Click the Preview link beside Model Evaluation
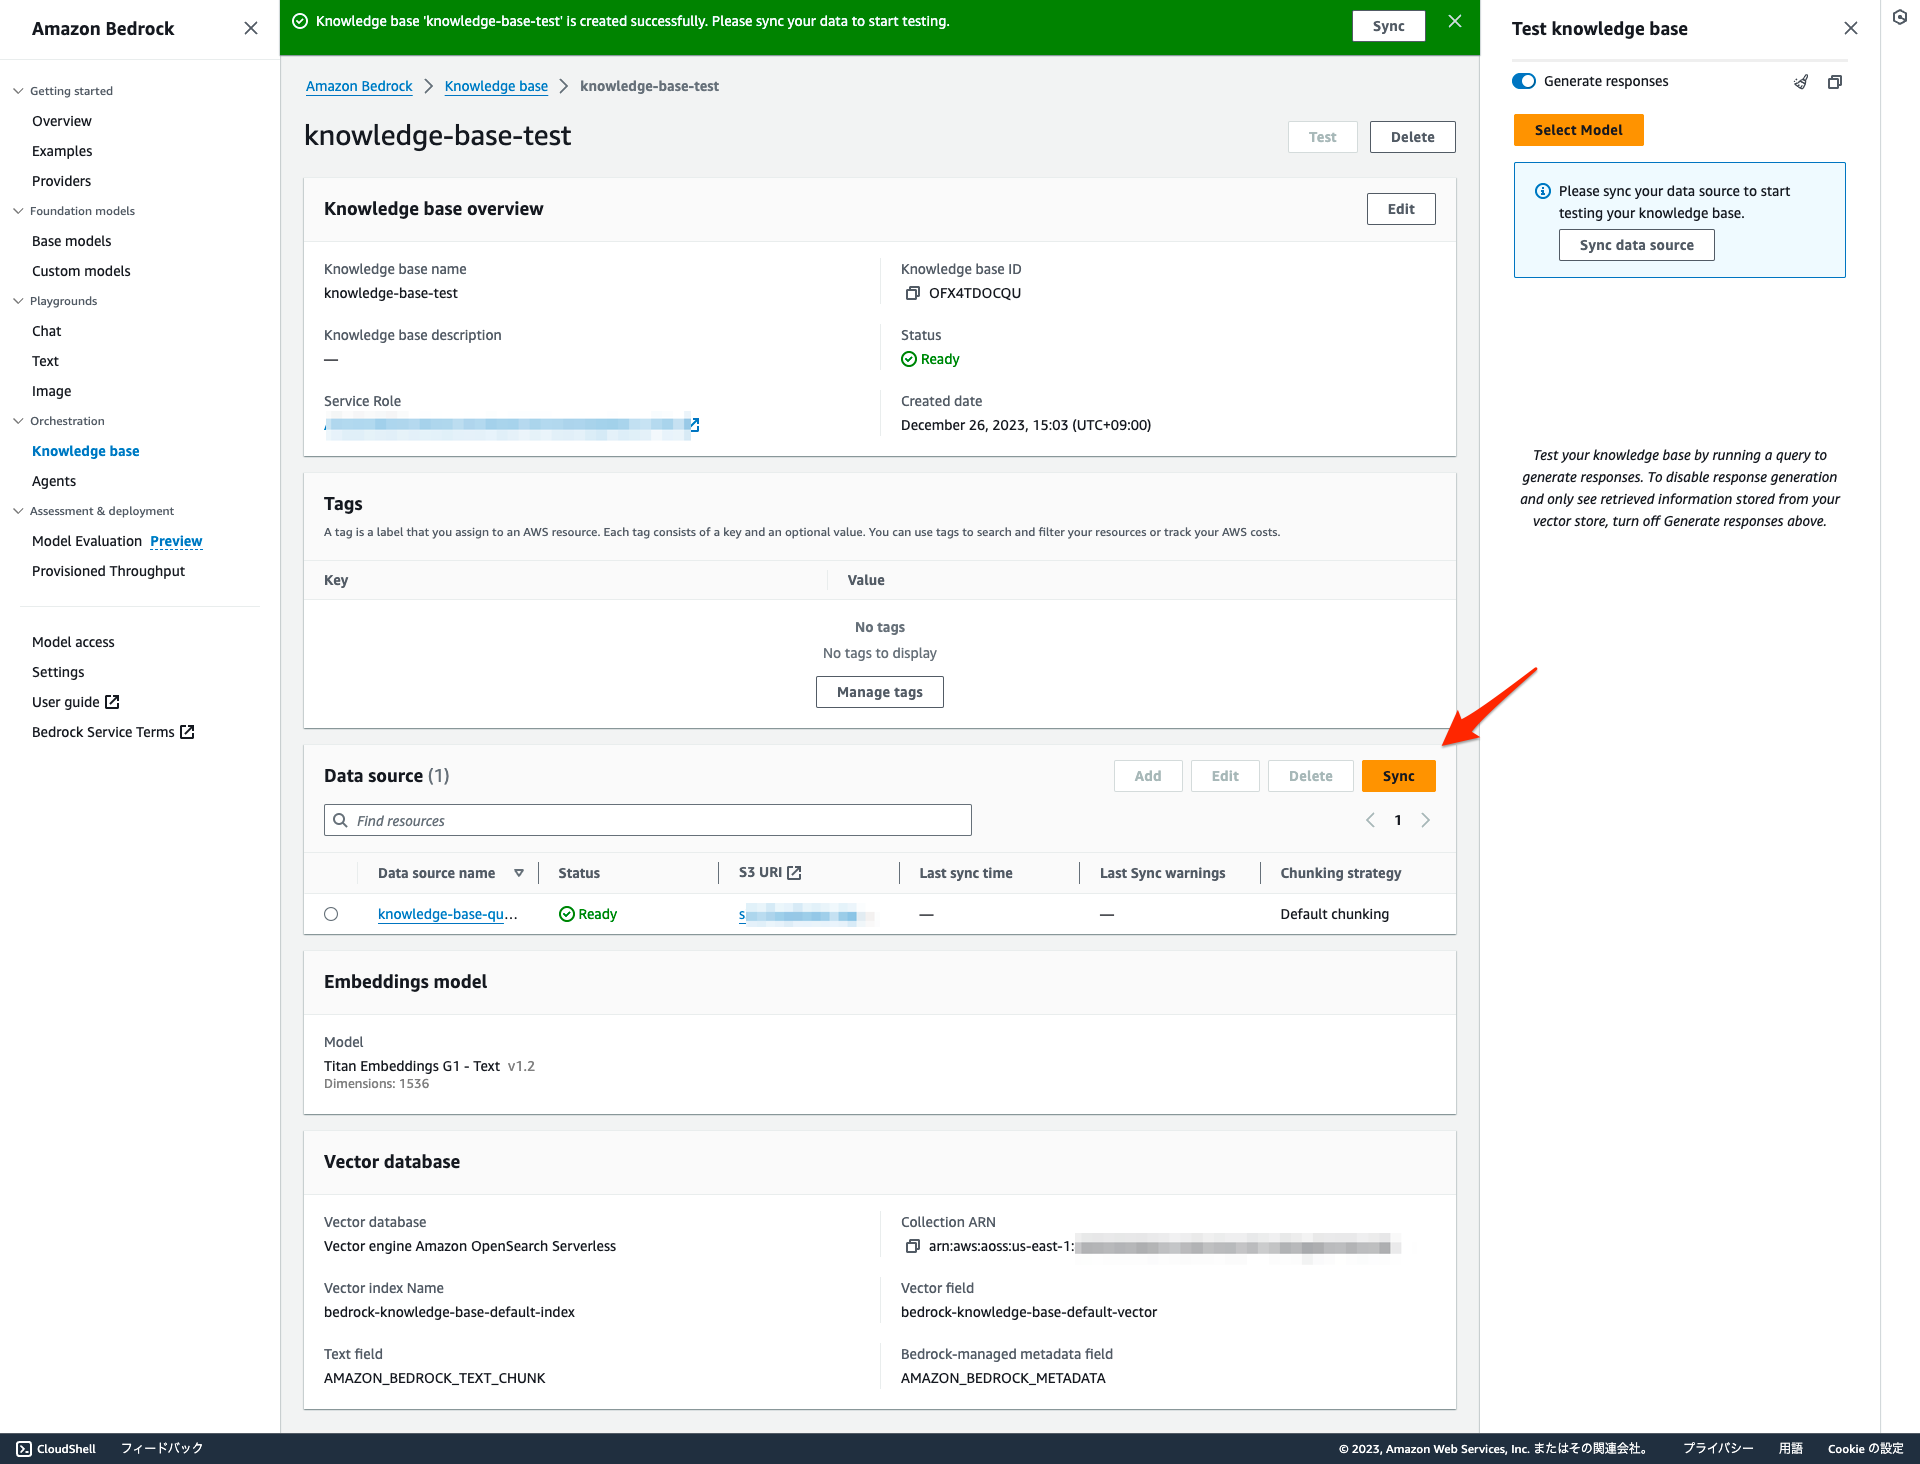Viewport: 1920px width, 1464px height. coord(176,541)
